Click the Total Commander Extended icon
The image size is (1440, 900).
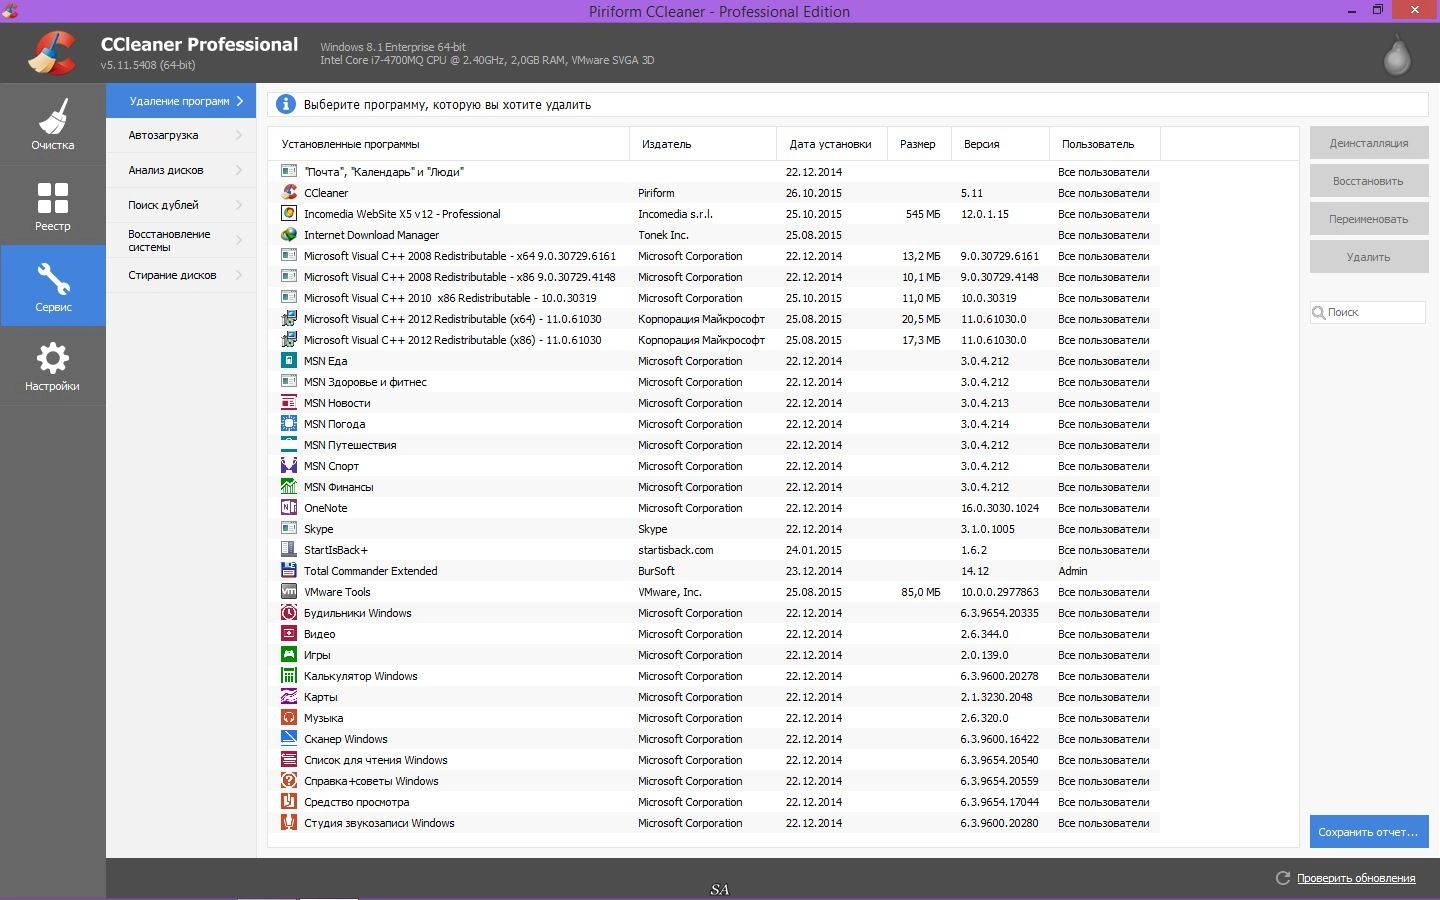pyautogui.click(x=289, y=570)
